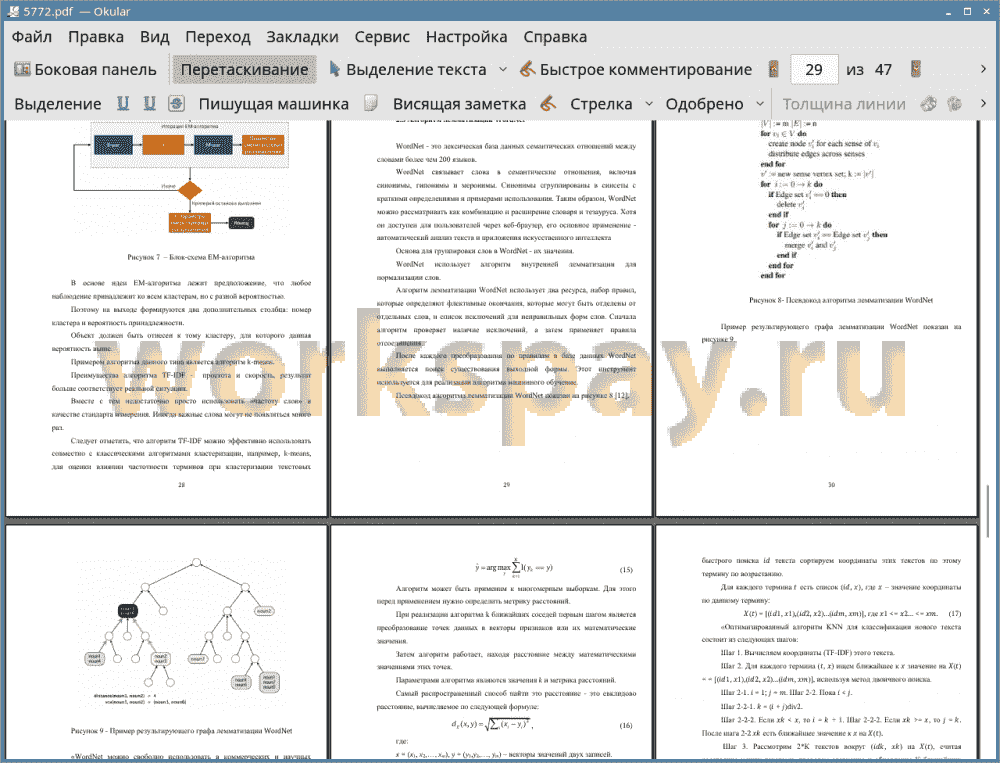The width and height of the screenshot is (1000, 763).
Task: Click the total pages count 47
Action: click(x=883, y=70)
